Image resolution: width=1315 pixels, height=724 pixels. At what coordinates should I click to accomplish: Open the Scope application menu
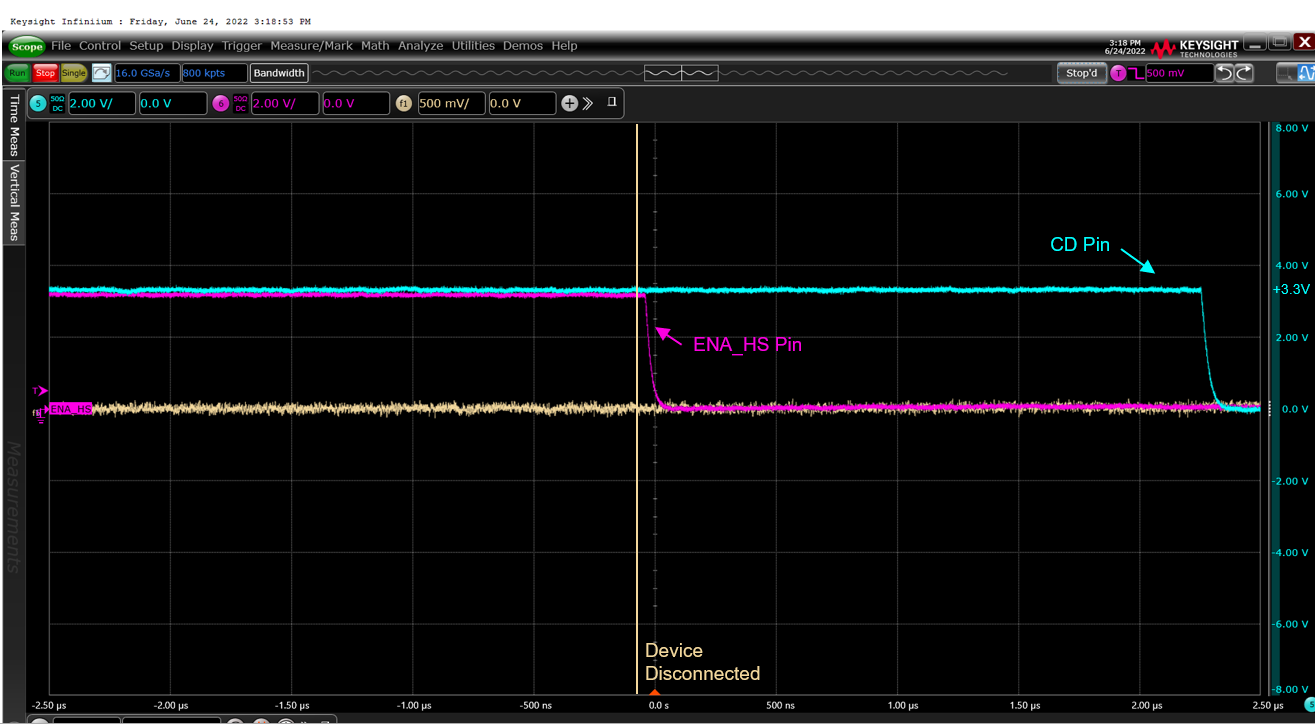coord(25,46)
